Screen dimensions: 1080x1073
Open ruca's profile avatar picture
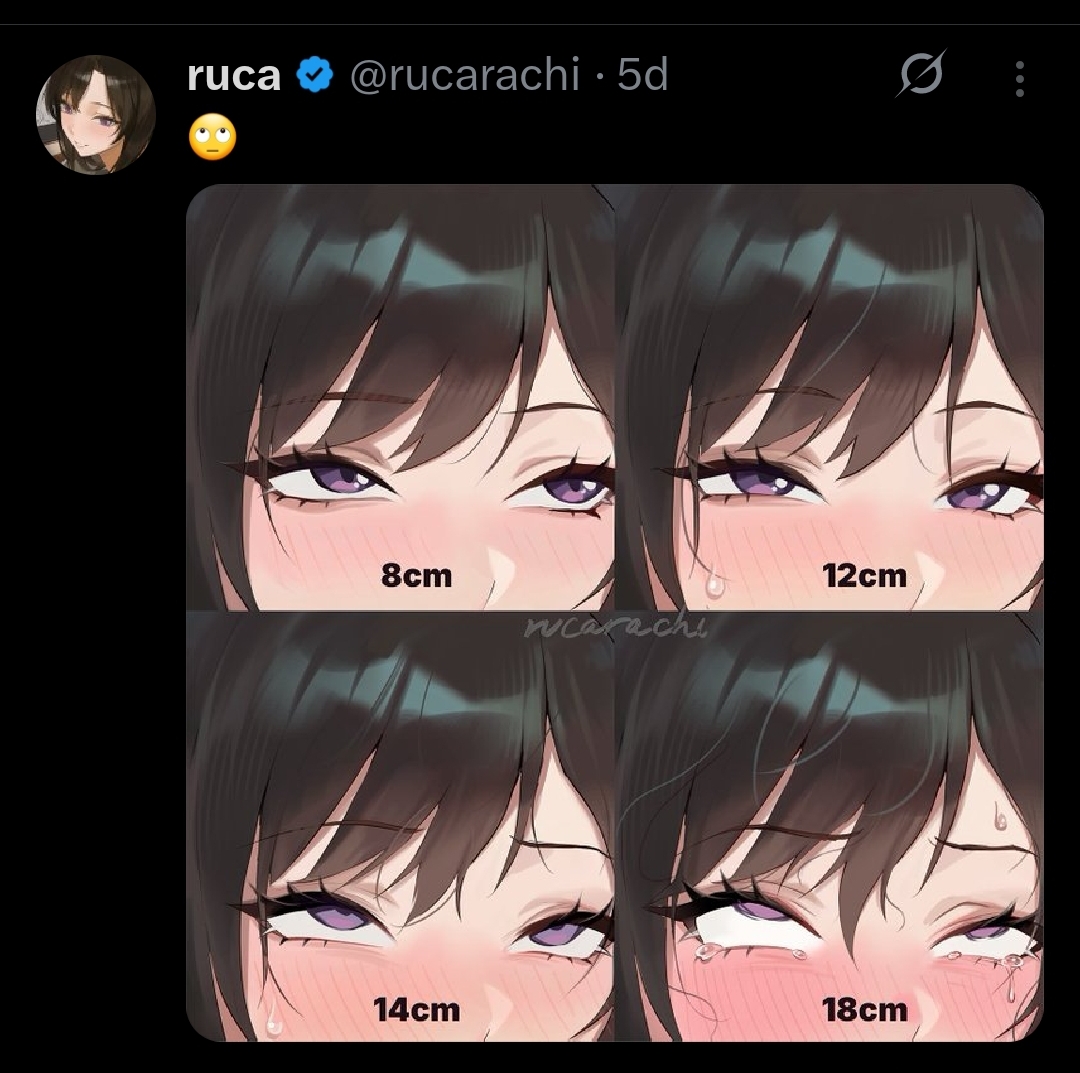[96, 114]
